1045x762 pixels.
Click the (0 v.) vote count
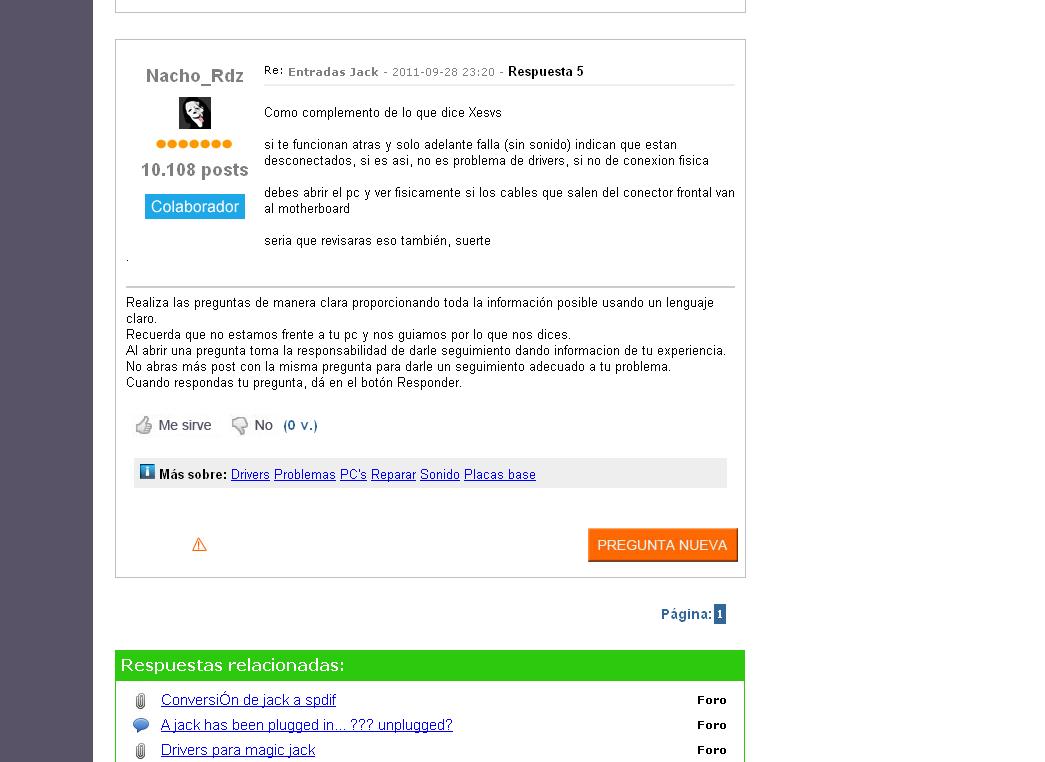[301, 425]
